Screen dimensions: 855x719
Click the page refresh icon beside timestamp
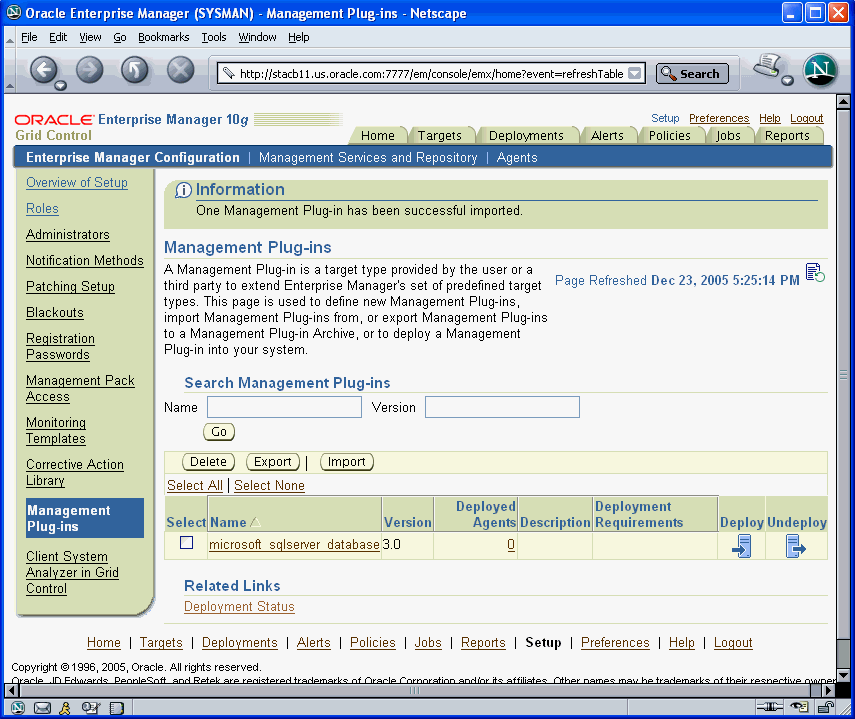tap(814, 273)
